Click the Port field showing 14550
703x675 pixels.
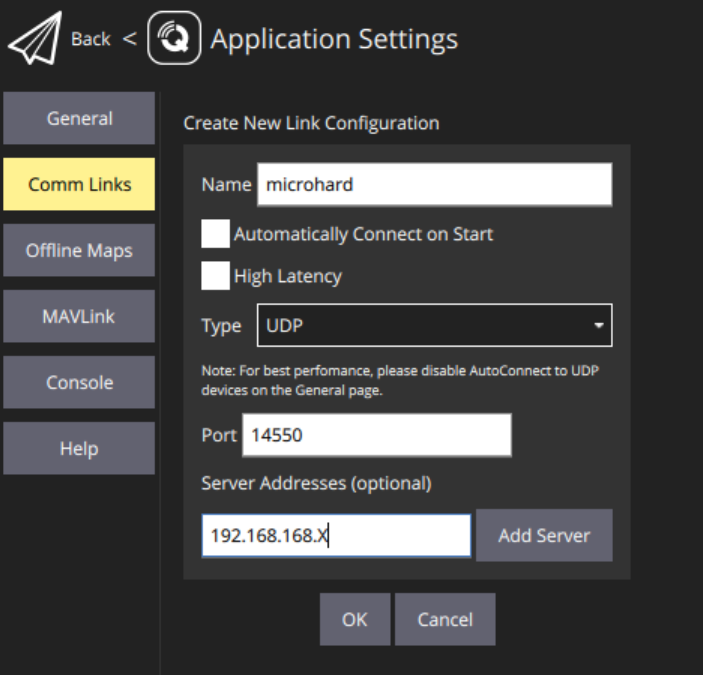coord(376,435)
